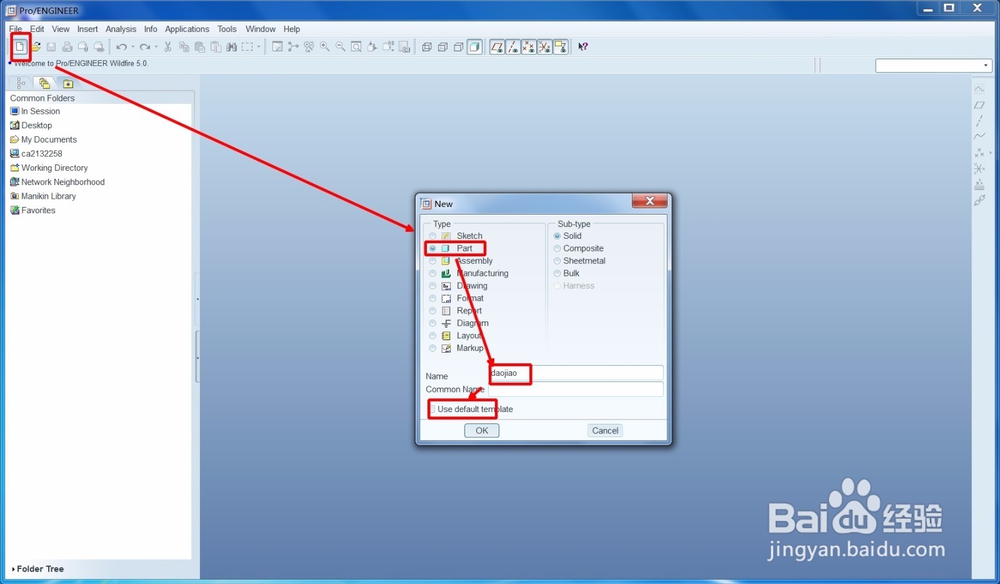Open the Applications menu
Image resolution: width=1000 pixels, height=584 pixels.
187,29
